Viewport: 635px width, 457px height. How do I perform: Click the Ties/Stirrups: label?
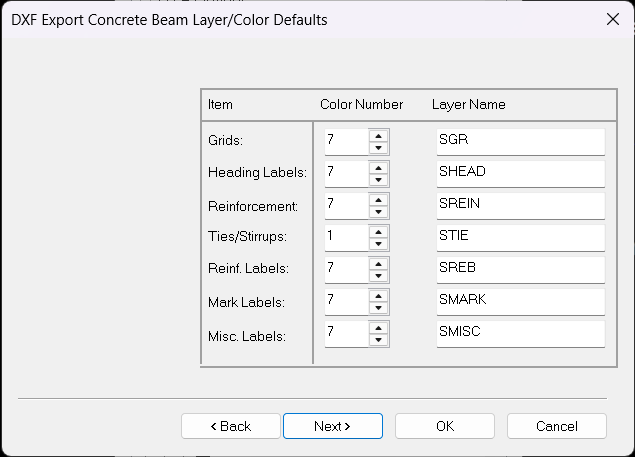[247, 236]
